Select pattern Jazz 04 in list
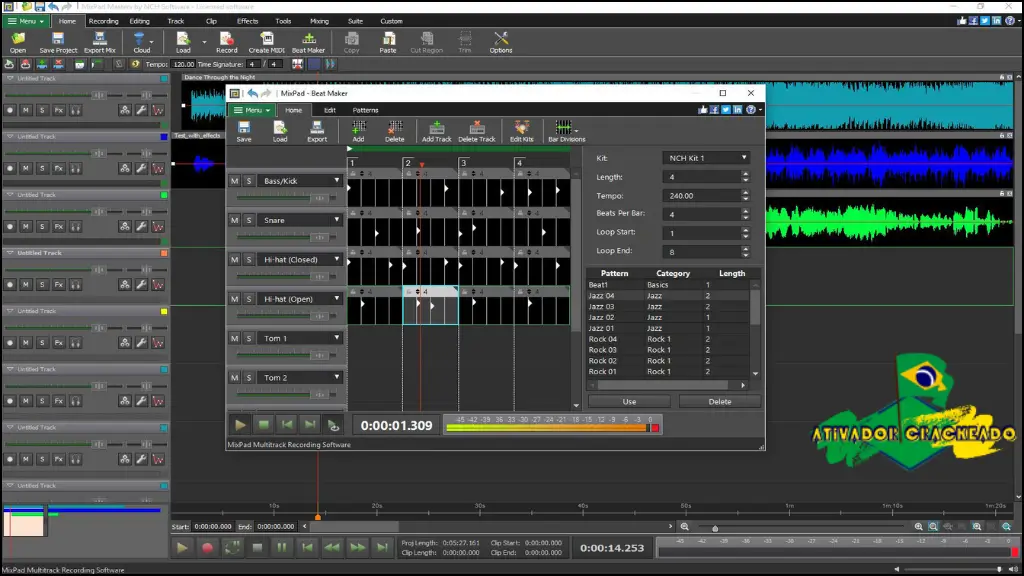The width and height of the screenshot is (1024, 576). 667,296
